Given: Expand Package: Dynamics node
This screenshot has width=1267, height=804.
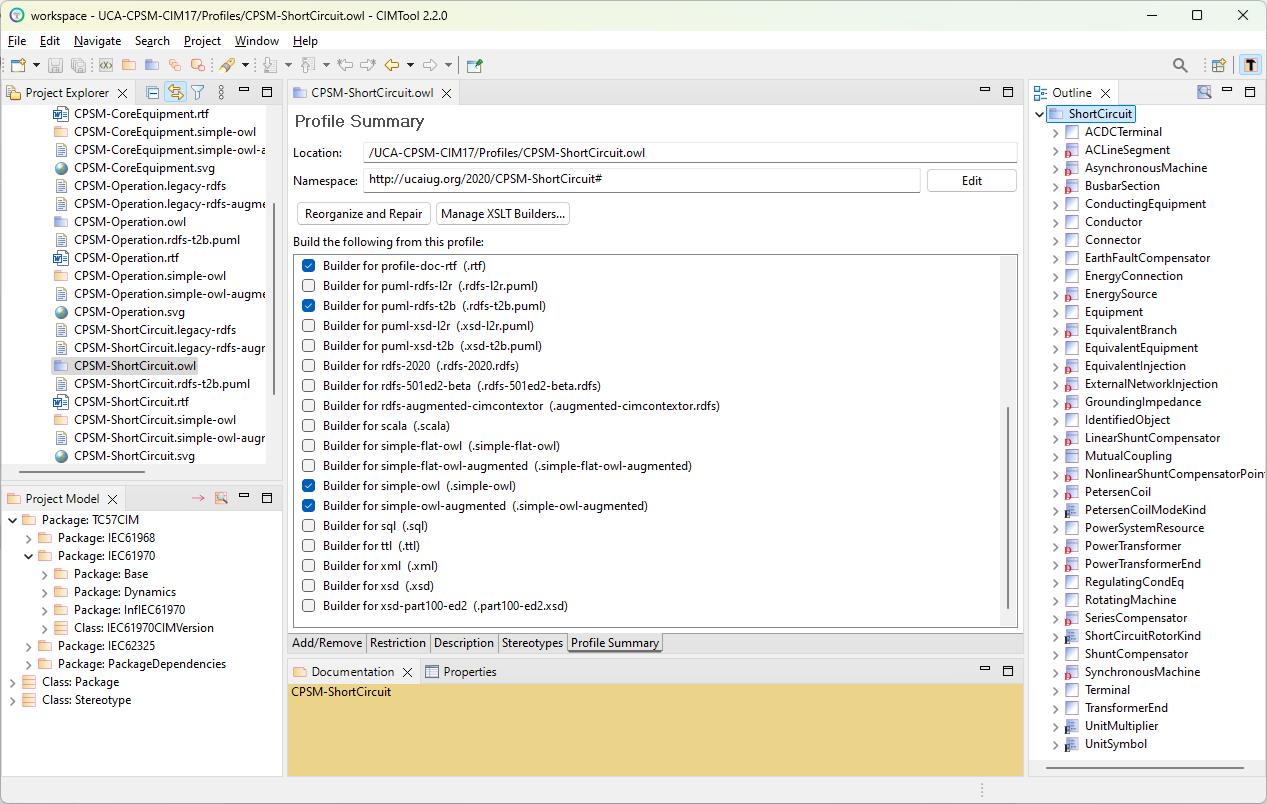Looking at the screenshot, I should pyautogui.click(x=44, y=592).
